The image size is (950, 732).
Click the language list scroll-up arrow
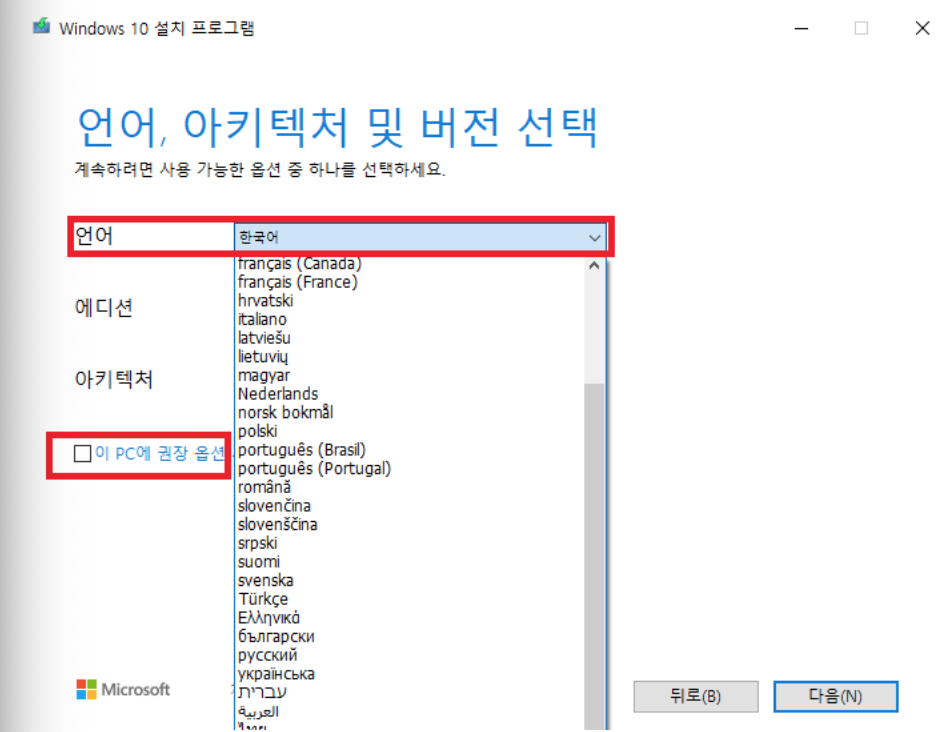coord(594,265)
